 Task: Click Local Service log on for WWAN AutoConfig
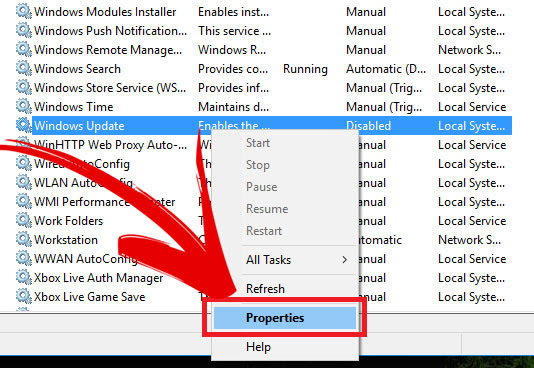472,259
